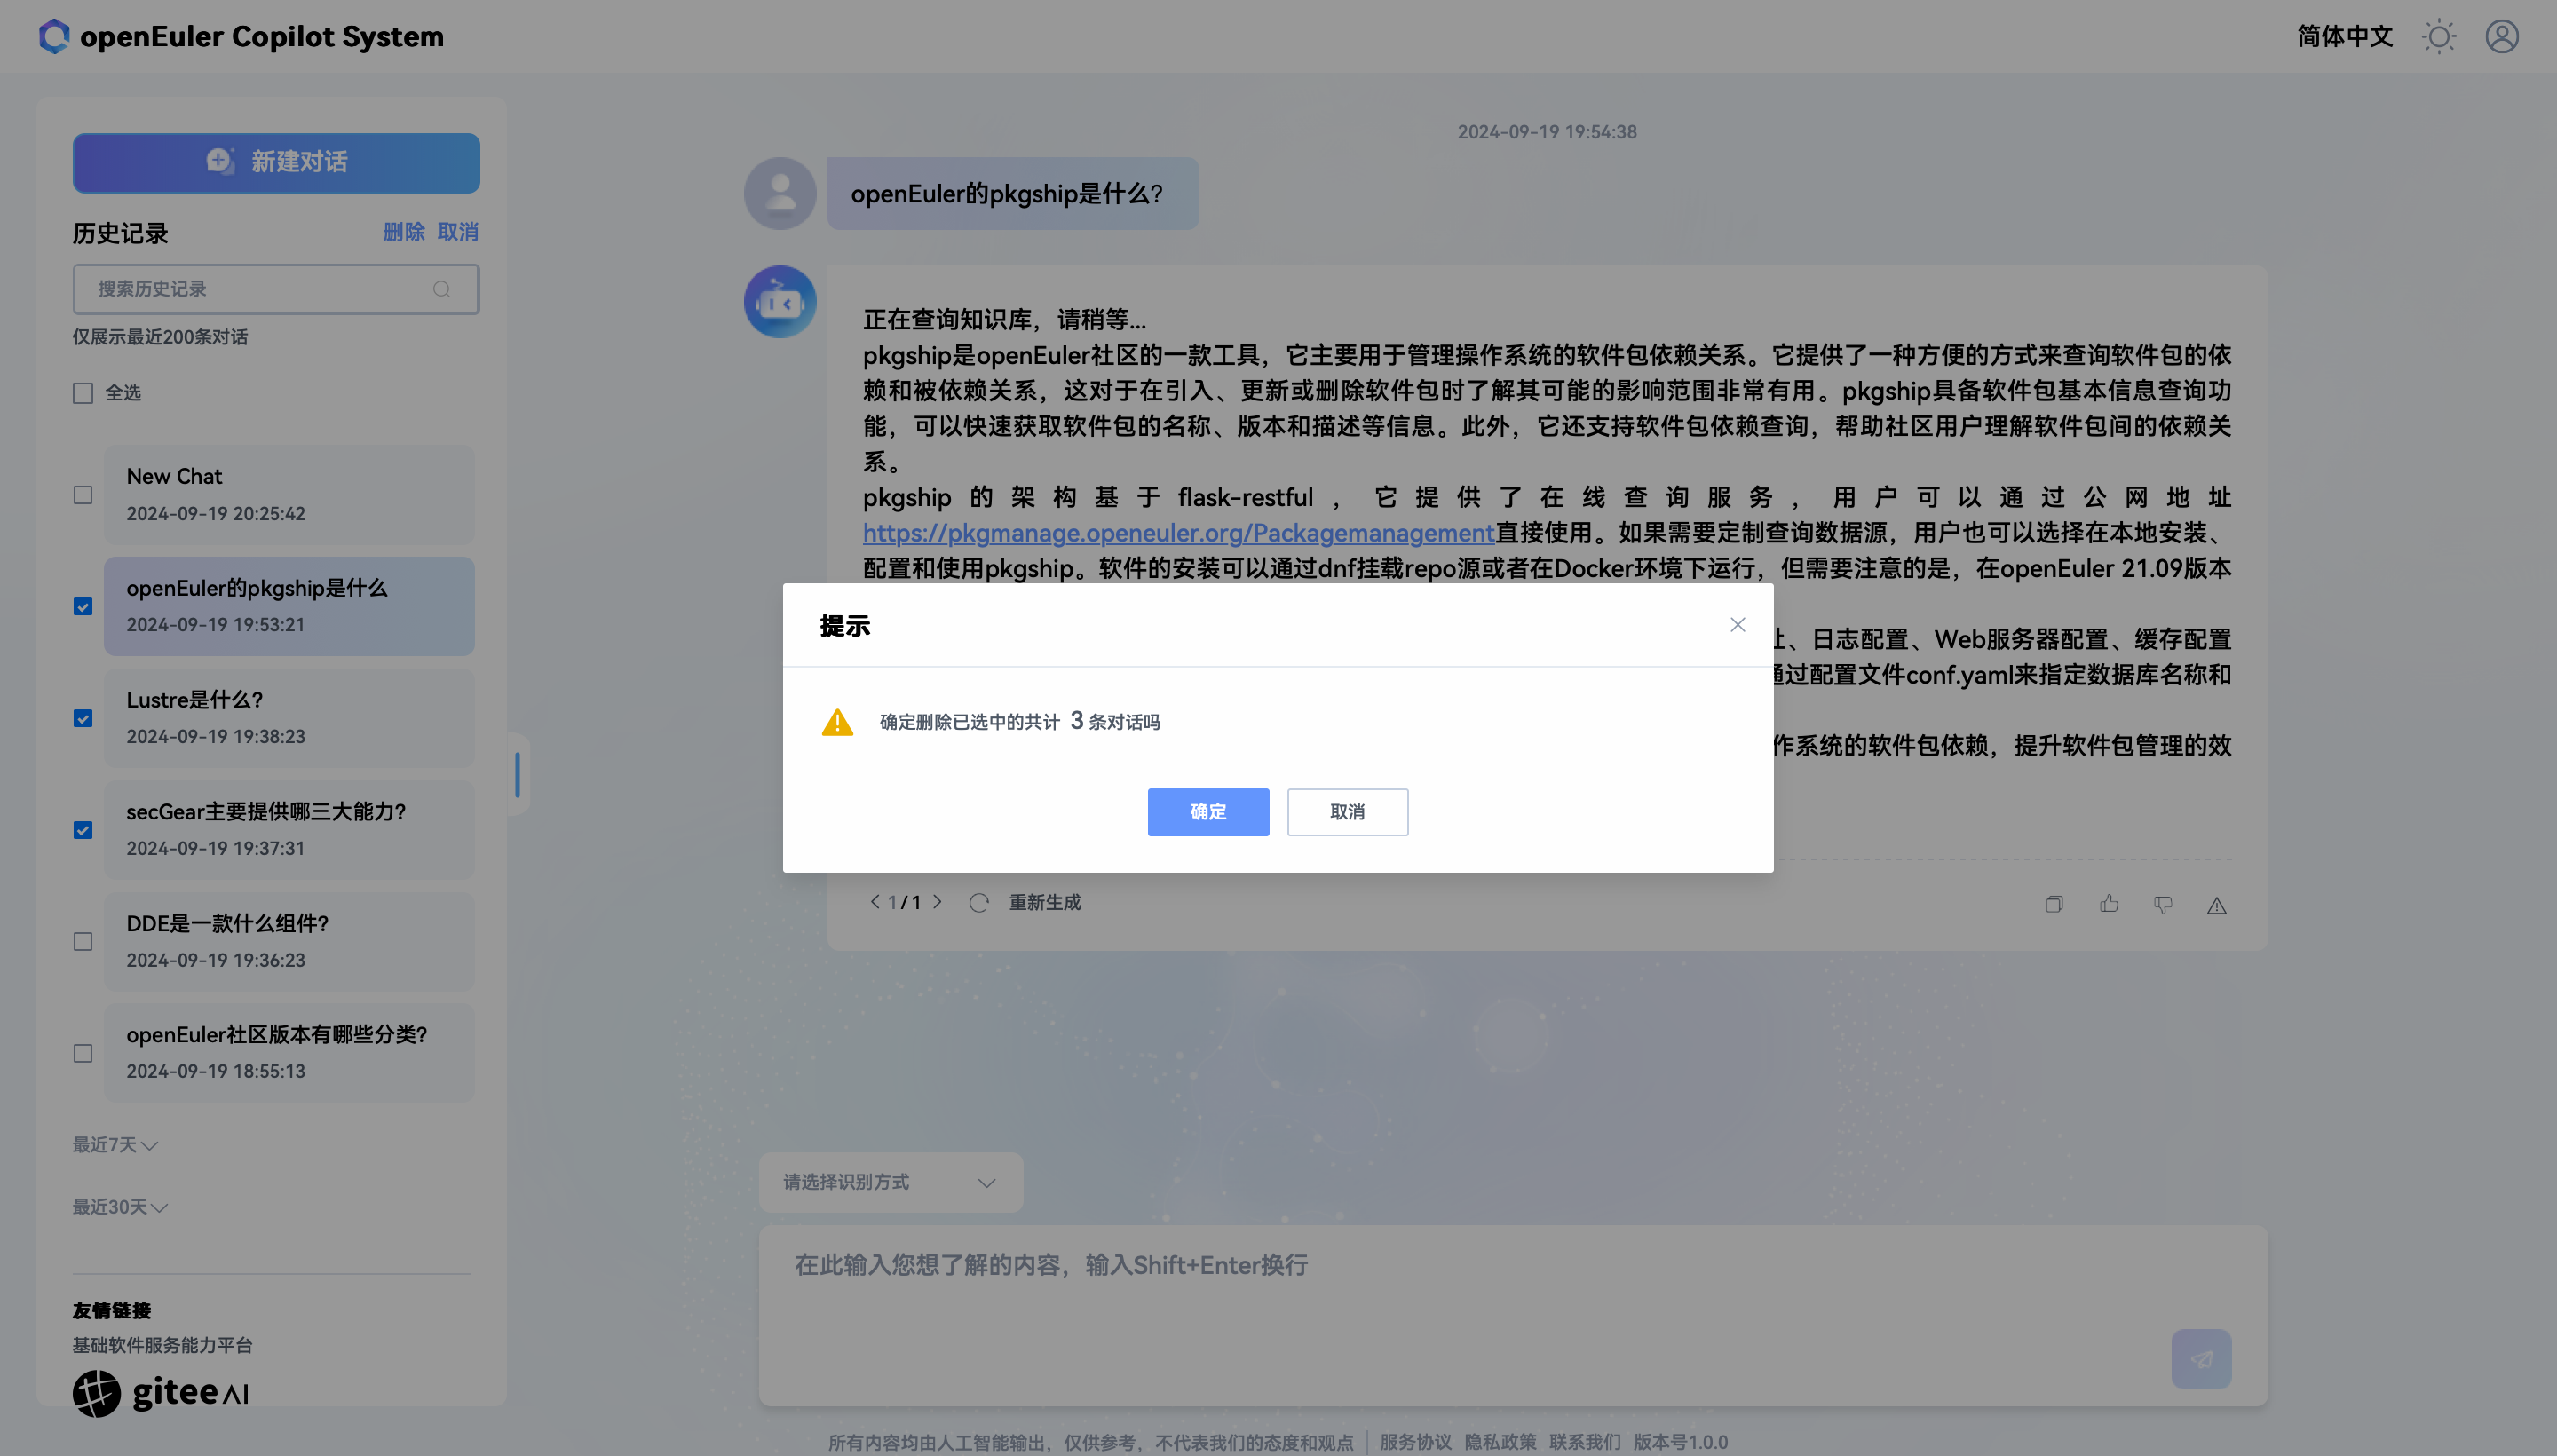2557x1456 pixels.
Task: Open the 请选择识别方式 dropdown
Action: [889, 1182]
